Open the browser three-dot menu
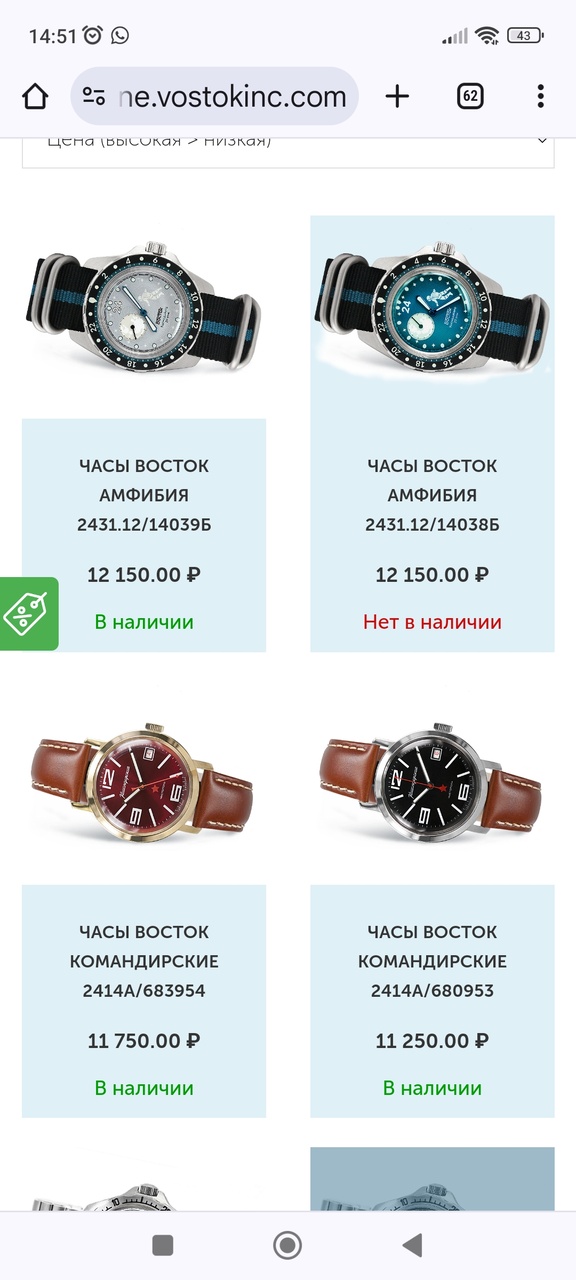The image size is (576, 1280). [540, 96]
